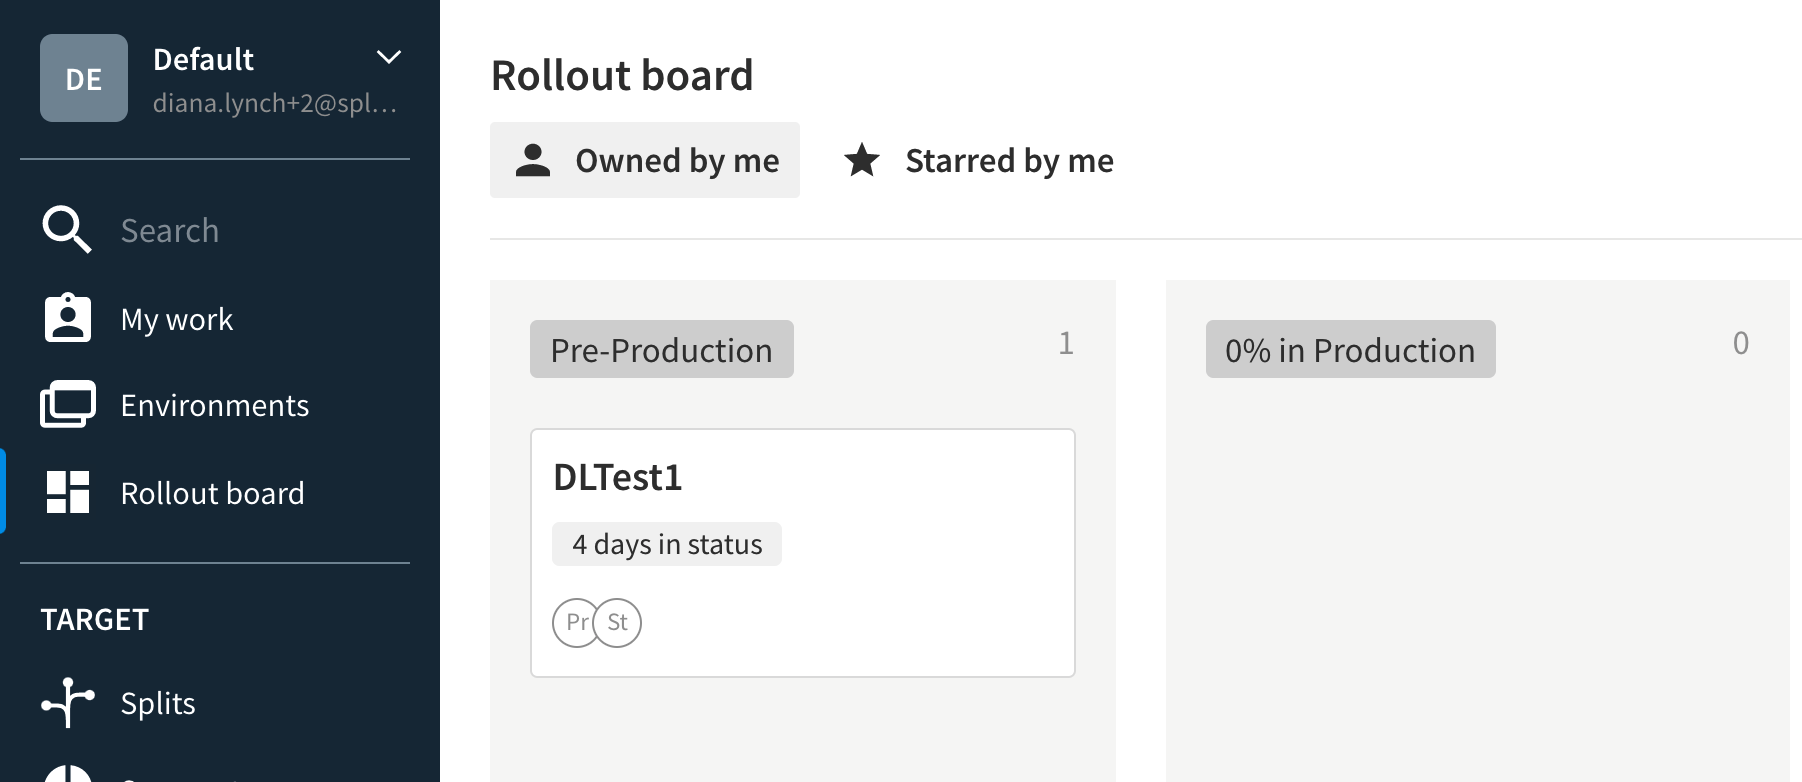1802x782 pixels.
Task: Toggle the Starred by me filter
Action: (979, 160)
